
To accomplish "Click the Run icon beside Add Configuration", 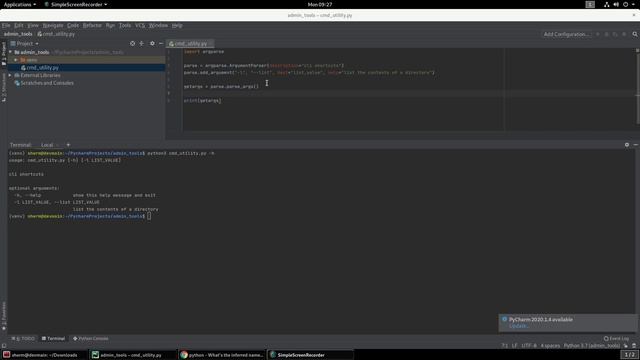I will [x=598, y=34].
